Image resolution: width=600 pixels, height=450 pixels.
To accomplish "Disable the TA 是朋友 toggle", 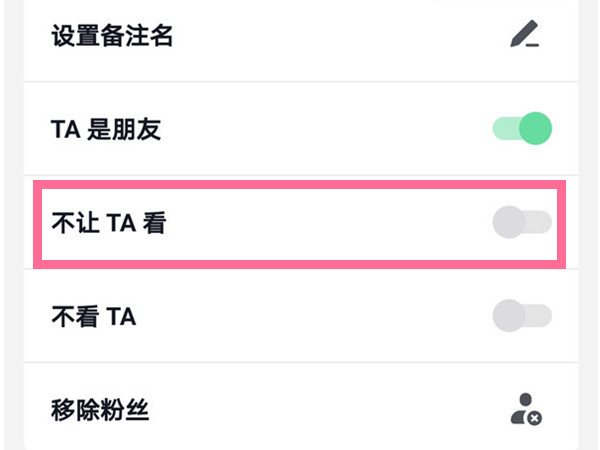I will 522,129.
